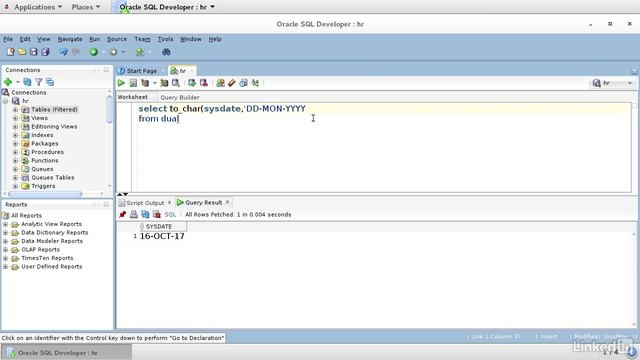Image resolution: width=640 pixels, height=360 pixels.
Task: Click the Rollback icon in worksheet toolbar
Action: tap(204, 83)
